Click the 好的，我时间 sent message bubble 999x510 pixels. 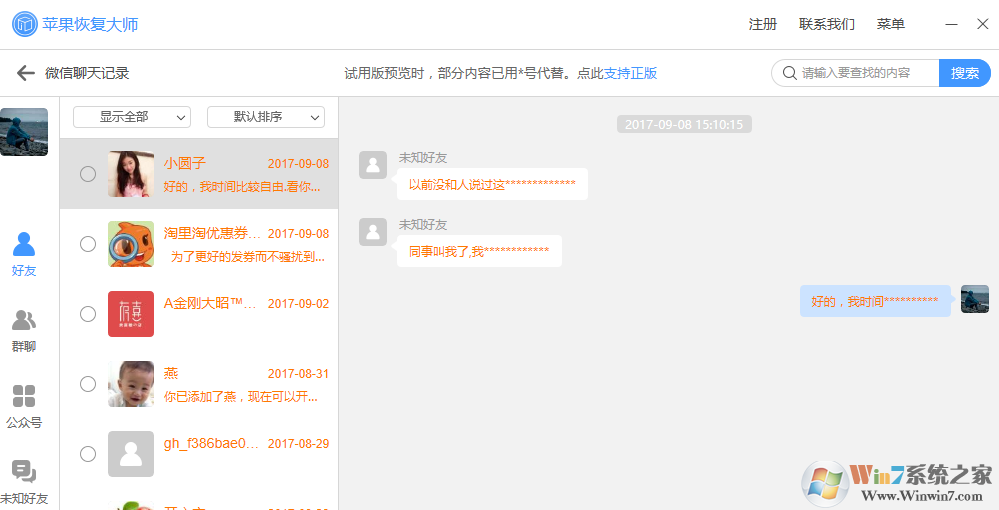(x=875, y=301)
